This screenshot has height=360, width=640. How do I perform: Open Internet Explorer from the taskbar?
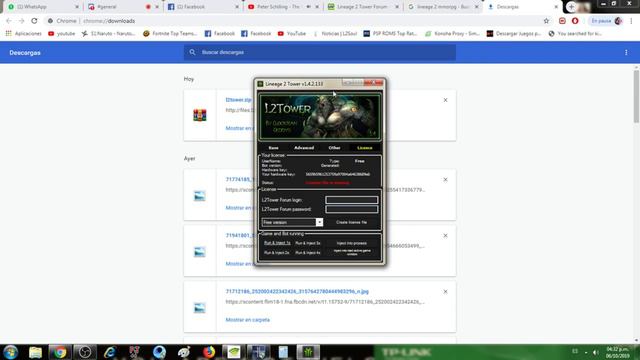(110, 352)
